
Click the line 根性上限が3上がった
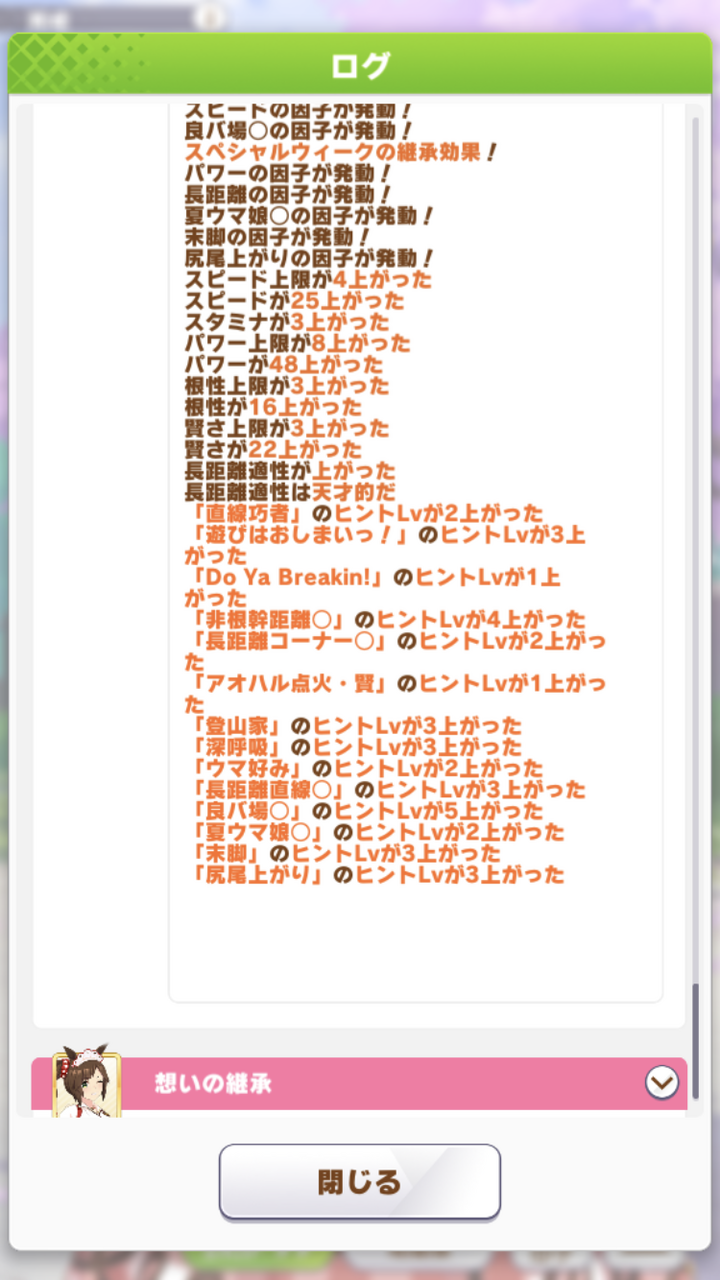point(287,385)
